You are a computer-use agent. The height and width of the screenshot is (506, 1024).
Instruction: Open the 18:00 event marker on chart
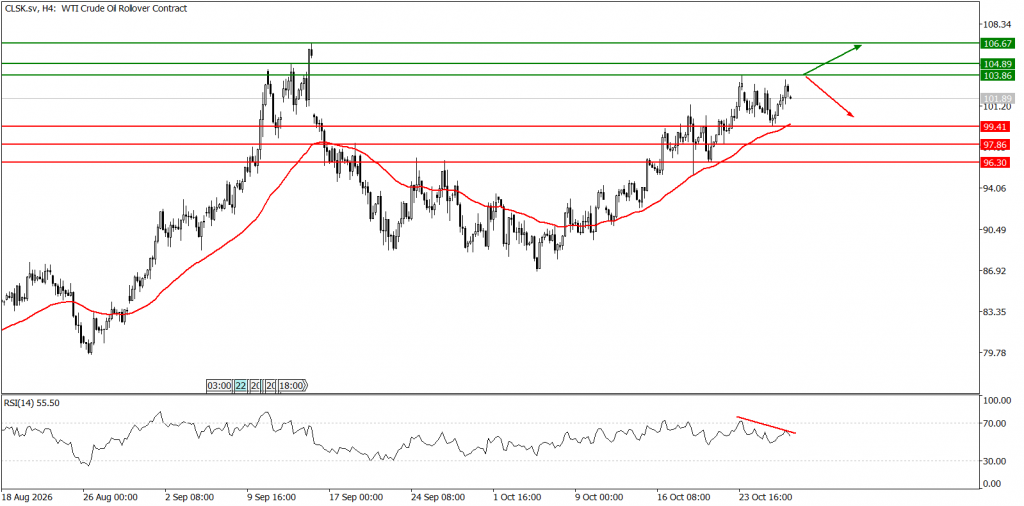click(292, 386)
